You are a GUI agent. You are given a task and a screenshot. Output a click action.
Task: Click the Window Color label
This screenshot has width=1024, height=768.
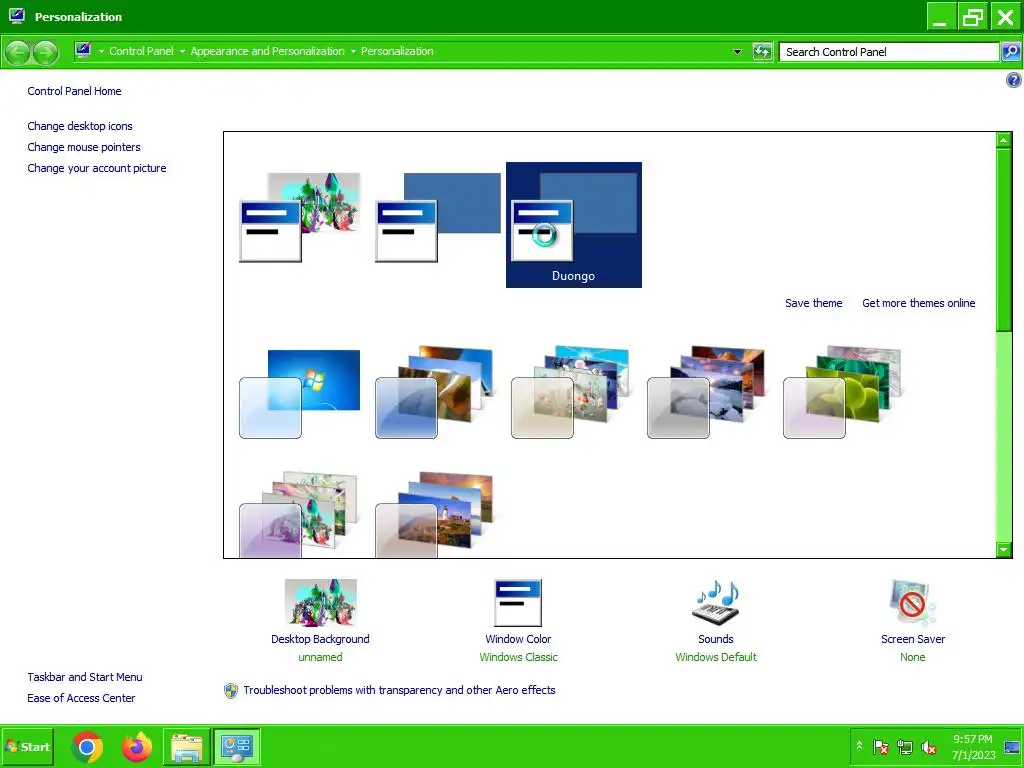point(518,639)
